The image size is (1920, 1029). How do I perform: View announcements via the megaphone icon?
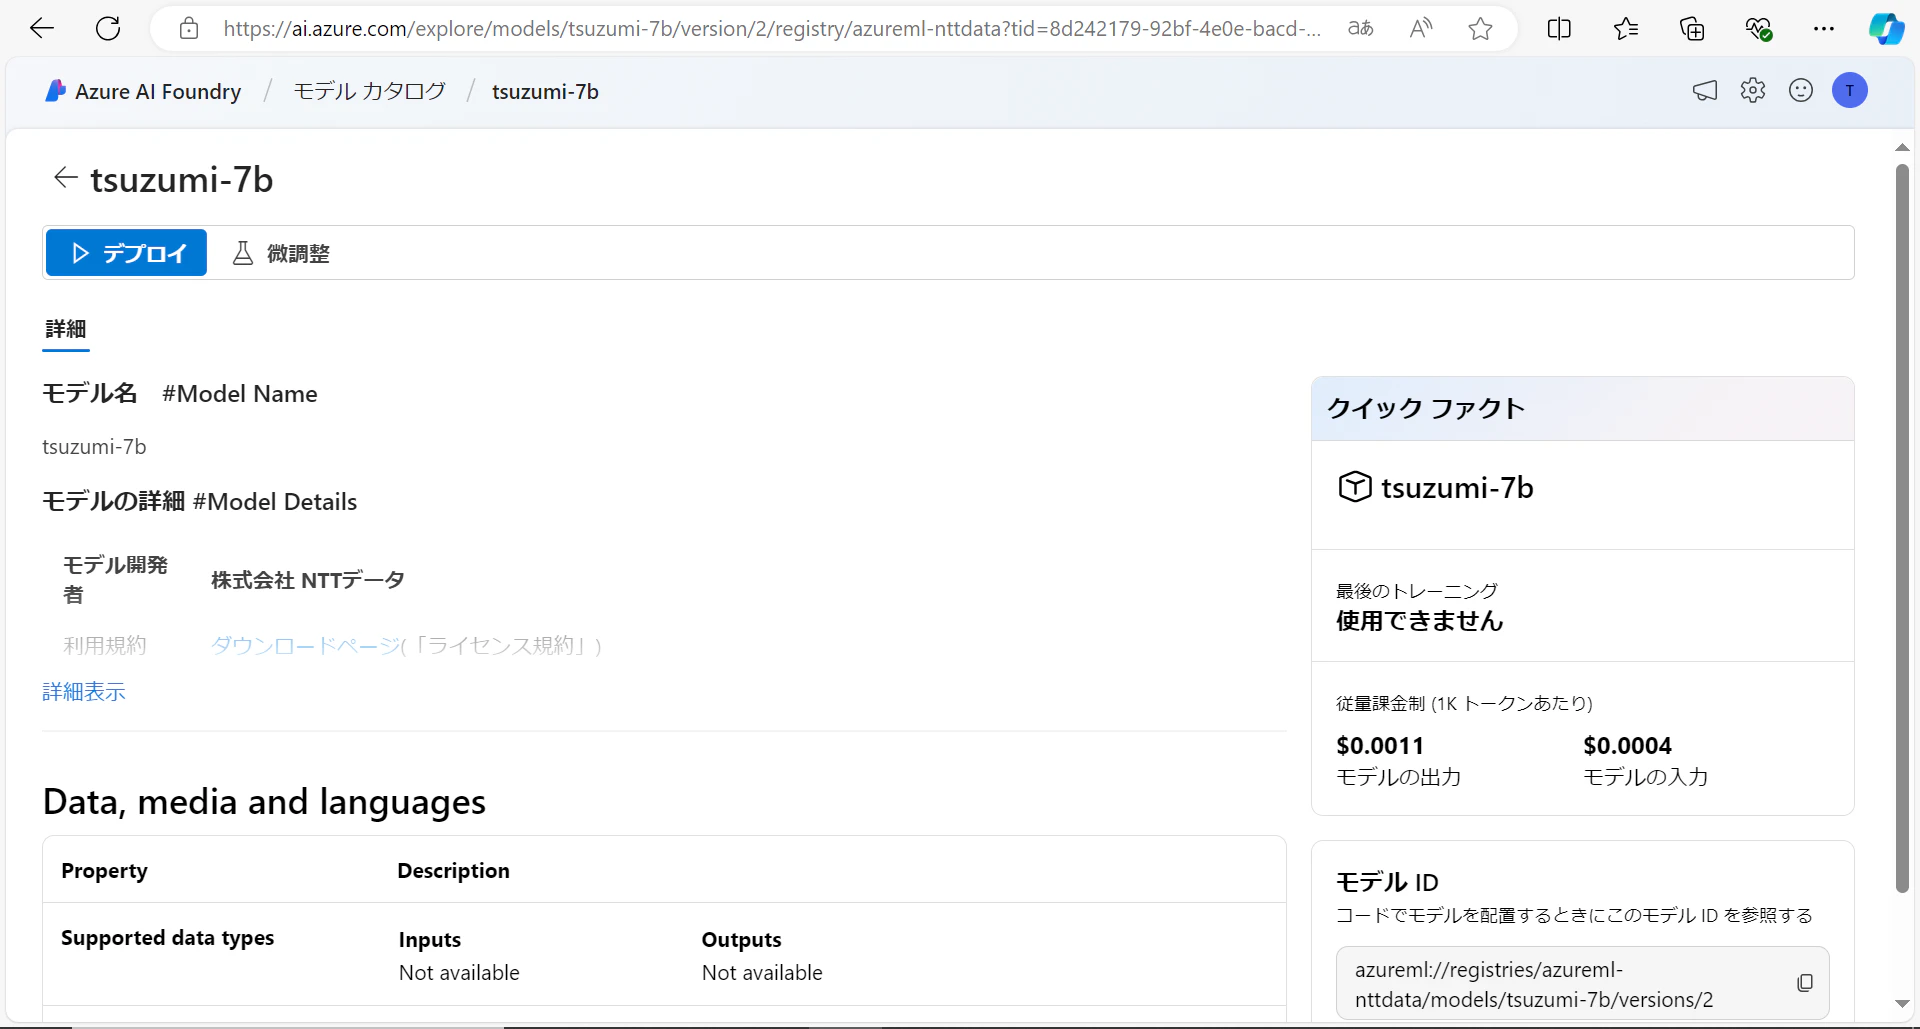click(1705, 90)
